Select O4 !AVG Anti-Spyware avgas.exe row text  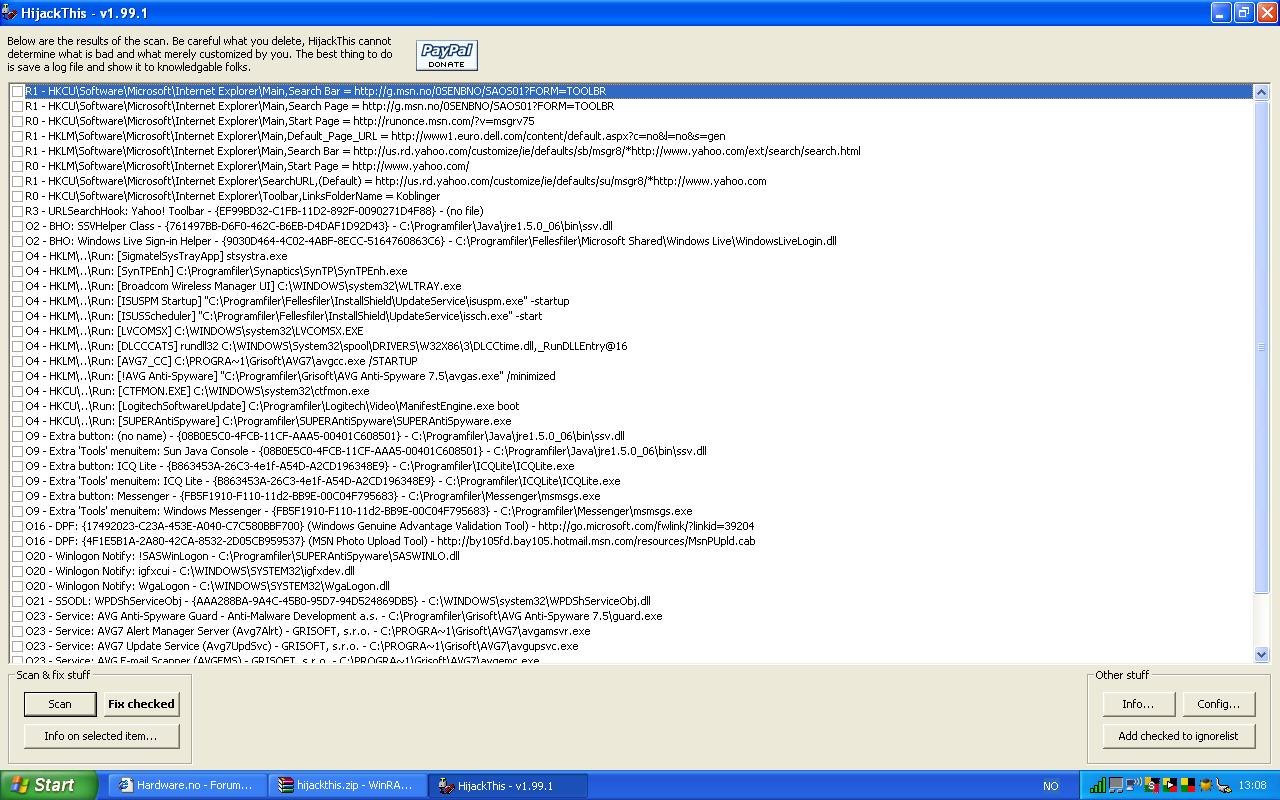(x=291, y=376)
